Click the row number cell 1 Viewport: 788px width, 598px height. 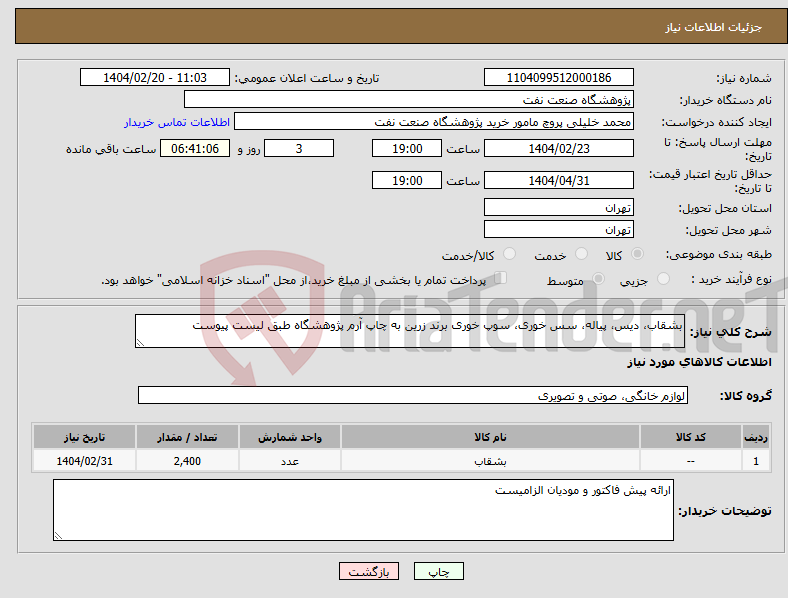(x=756, y=461)
